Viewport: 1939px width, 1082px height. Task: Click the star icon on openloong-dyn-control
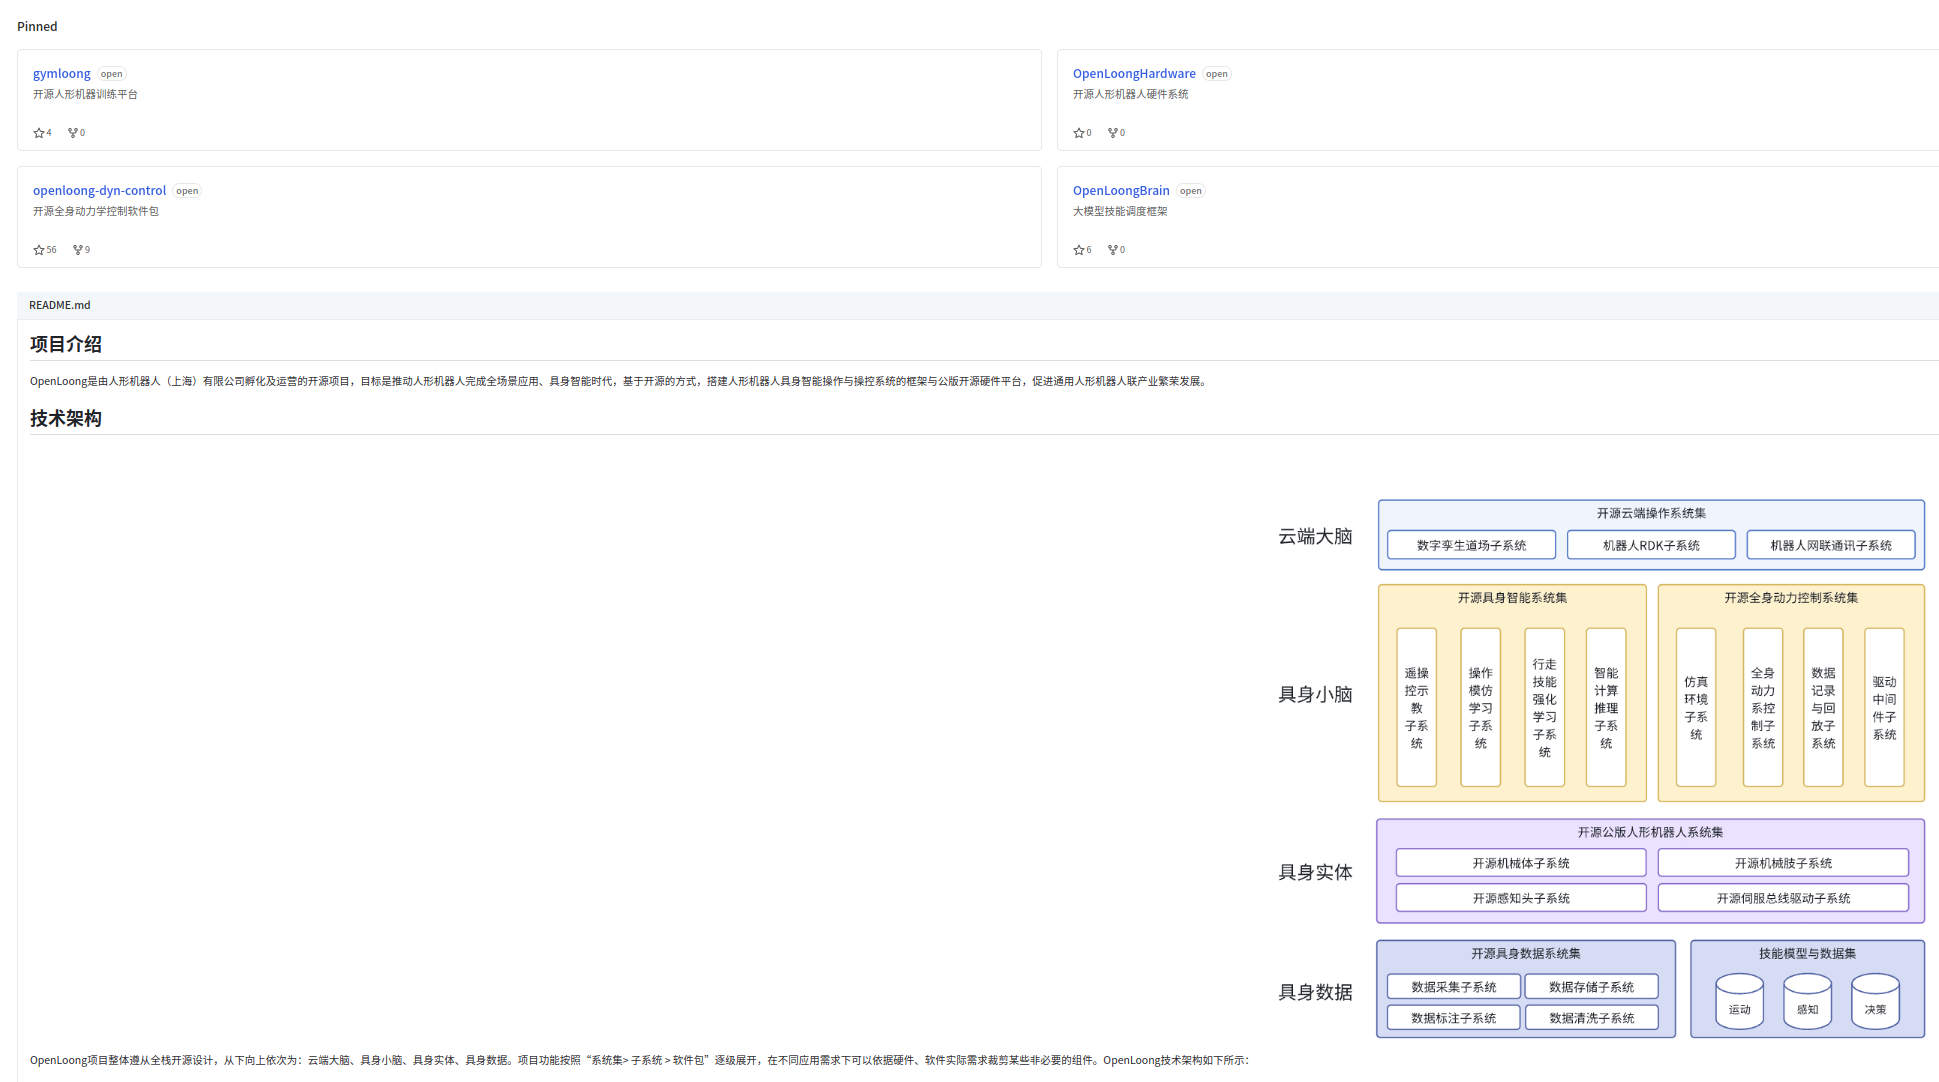(39, 250)
